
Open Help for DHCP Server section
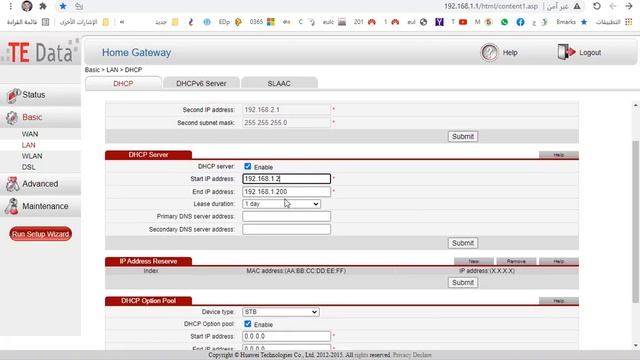click(x=558, y=155)
